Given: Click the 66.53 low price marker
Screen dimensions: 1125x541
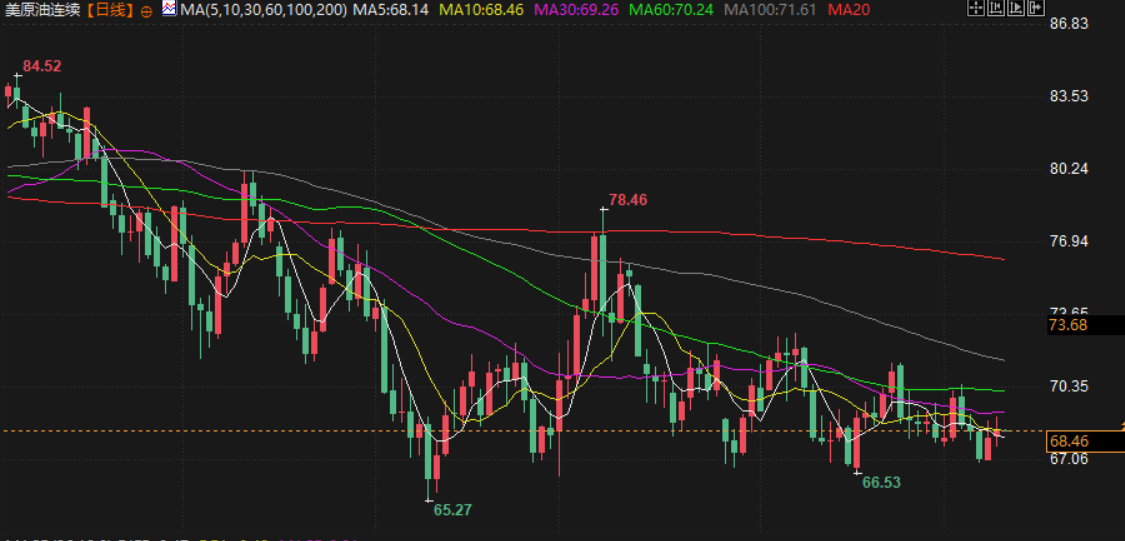Looking at the screenshot, I should 881,482.
